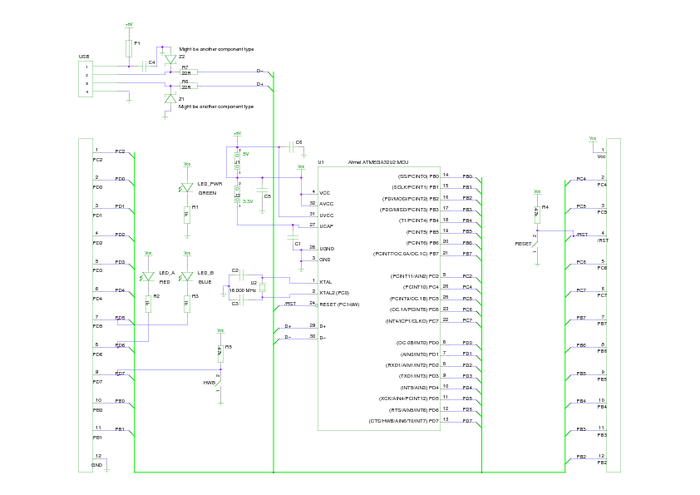700x495 pixels.
Task: Select the red LED_A symbol
Action: coord(147,277)
